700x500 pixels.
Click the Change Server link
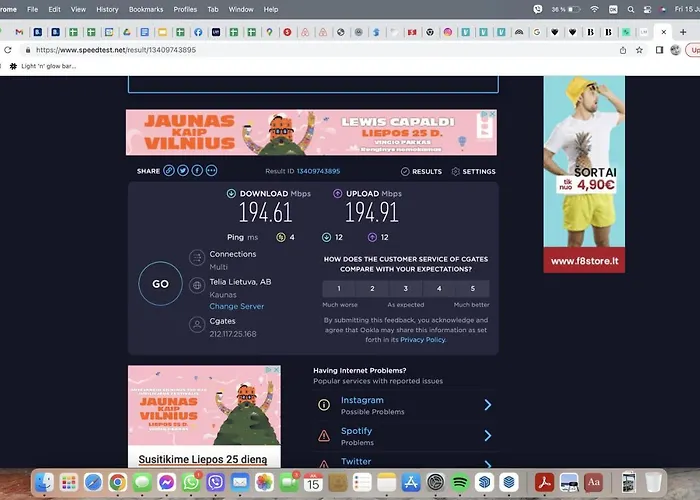pos(237,307)
